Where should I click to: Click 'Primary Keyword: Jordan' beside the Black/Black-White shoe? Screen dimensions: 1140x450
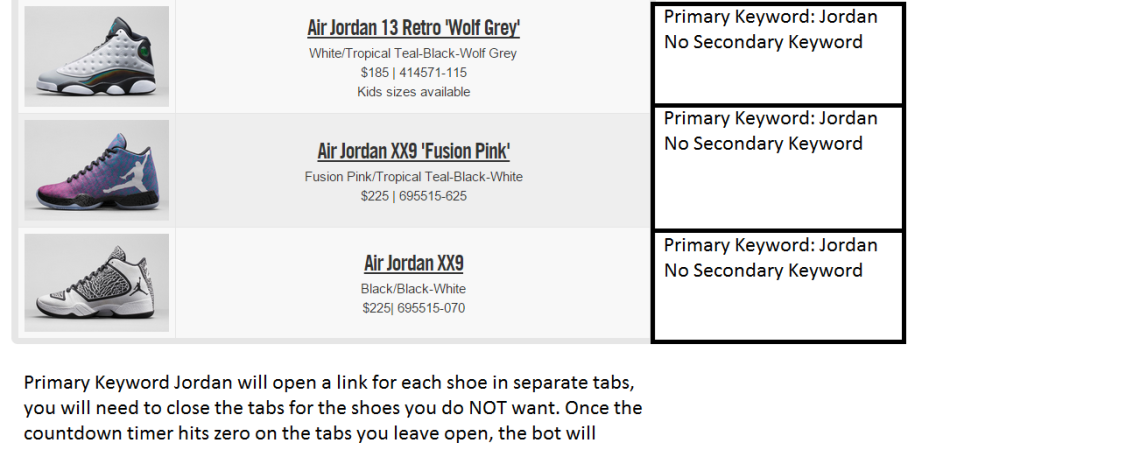(770, 245)
